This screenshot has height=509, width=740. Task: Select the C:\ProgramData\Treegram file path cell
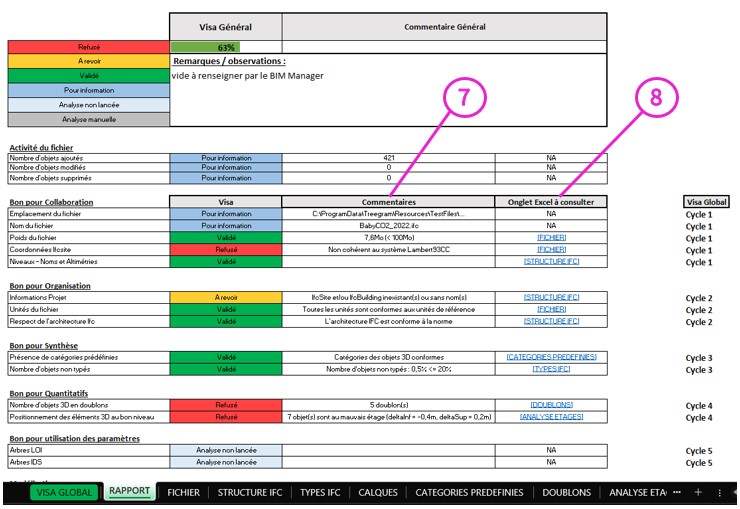click(389, 214)
